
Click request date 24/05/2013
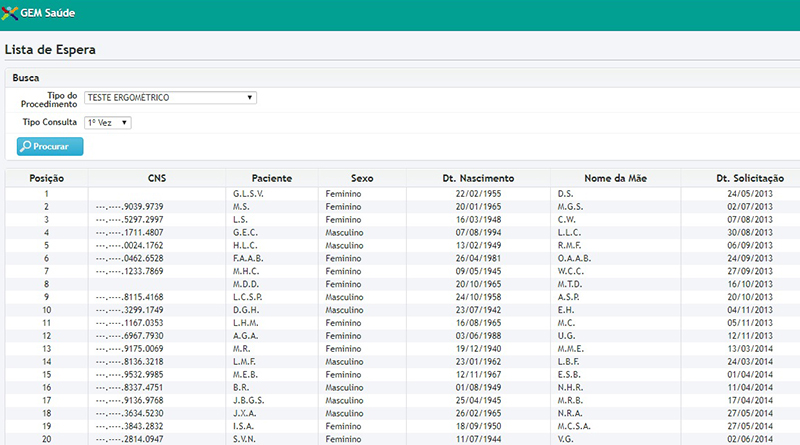click(750, 194)
